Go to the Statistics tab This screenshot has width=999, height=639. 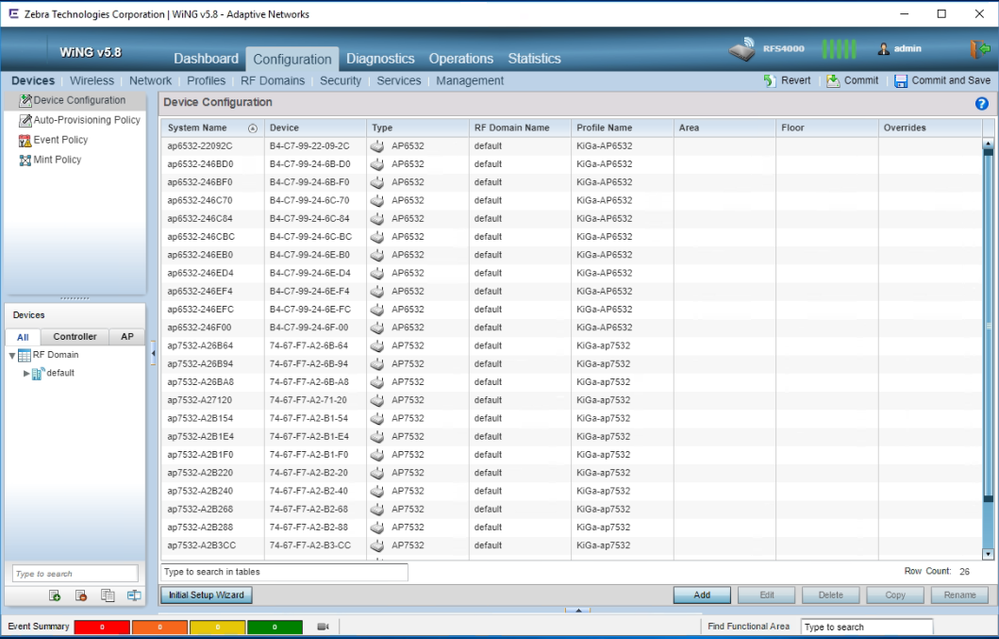(x=534, y=59)
